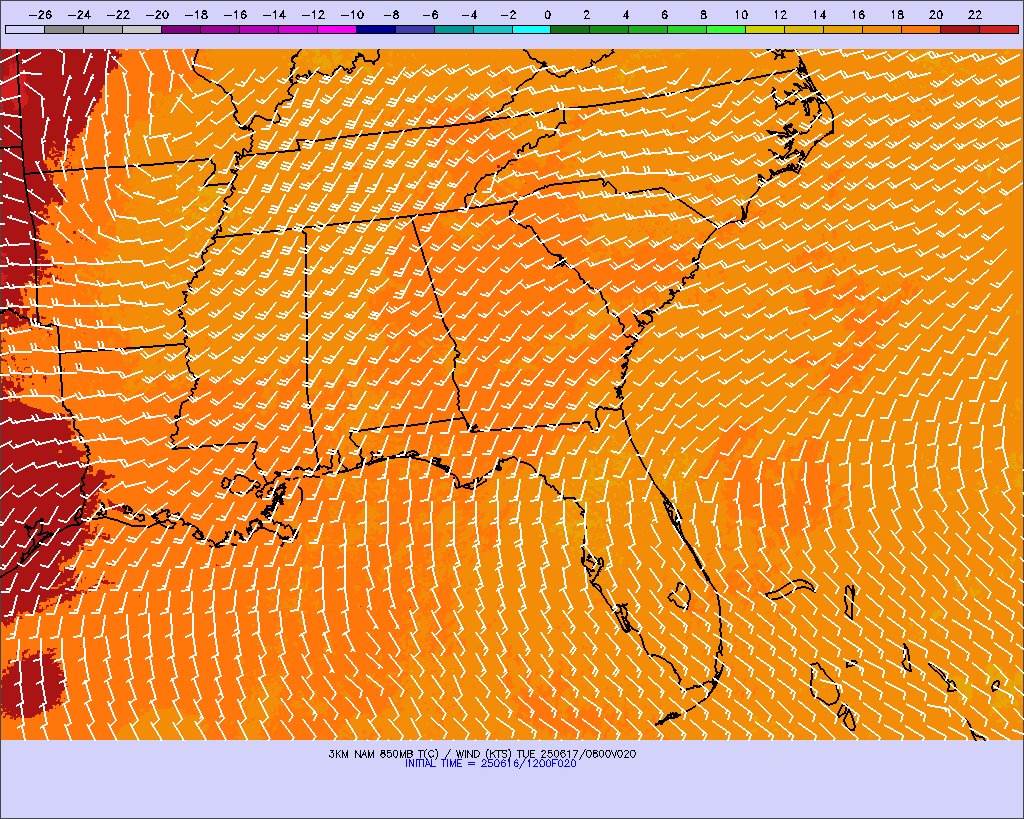Click the purple swatch between -18 and -16
1024x819 pixels.
point(219,29)
